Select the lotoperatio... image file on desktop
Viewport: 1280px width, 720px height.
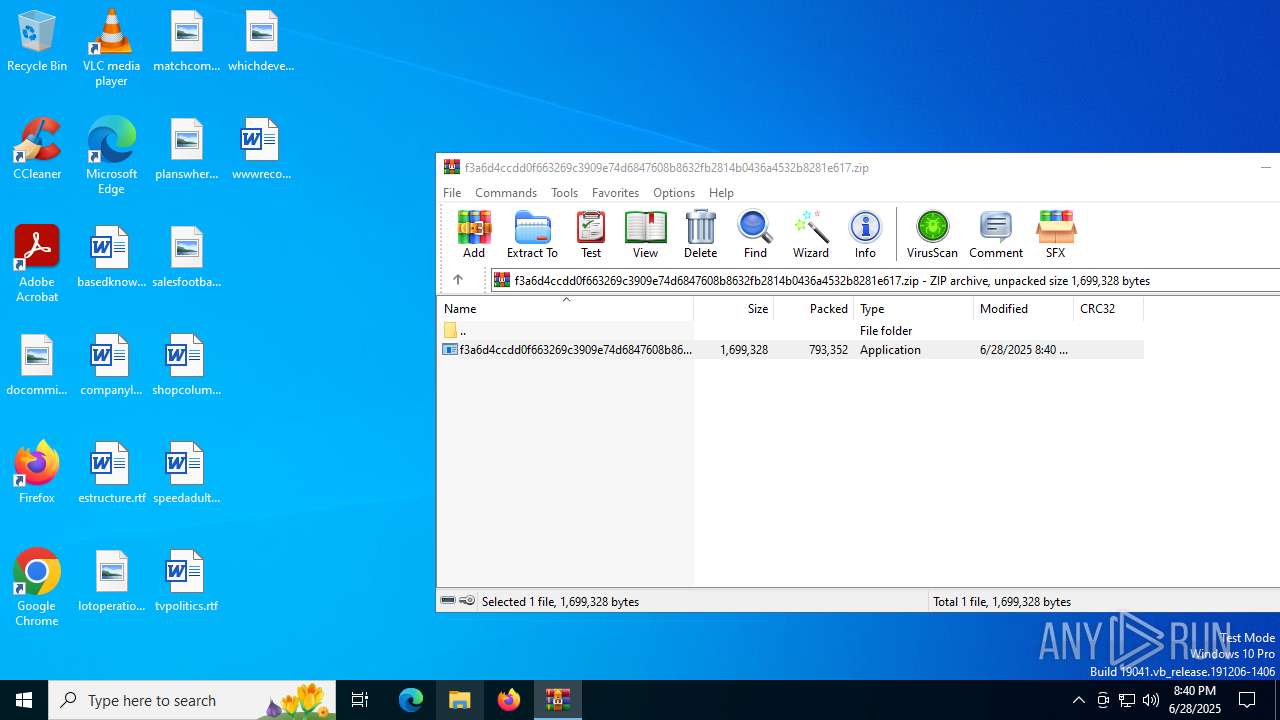pyautogui.click(x=111, y=581)
